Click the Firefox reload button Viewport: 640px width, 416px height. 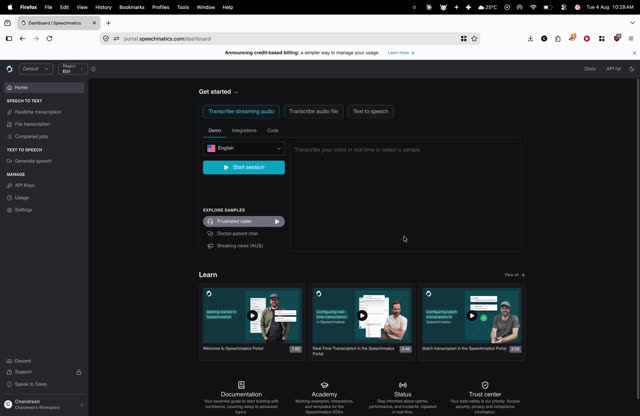coord(49,38)
